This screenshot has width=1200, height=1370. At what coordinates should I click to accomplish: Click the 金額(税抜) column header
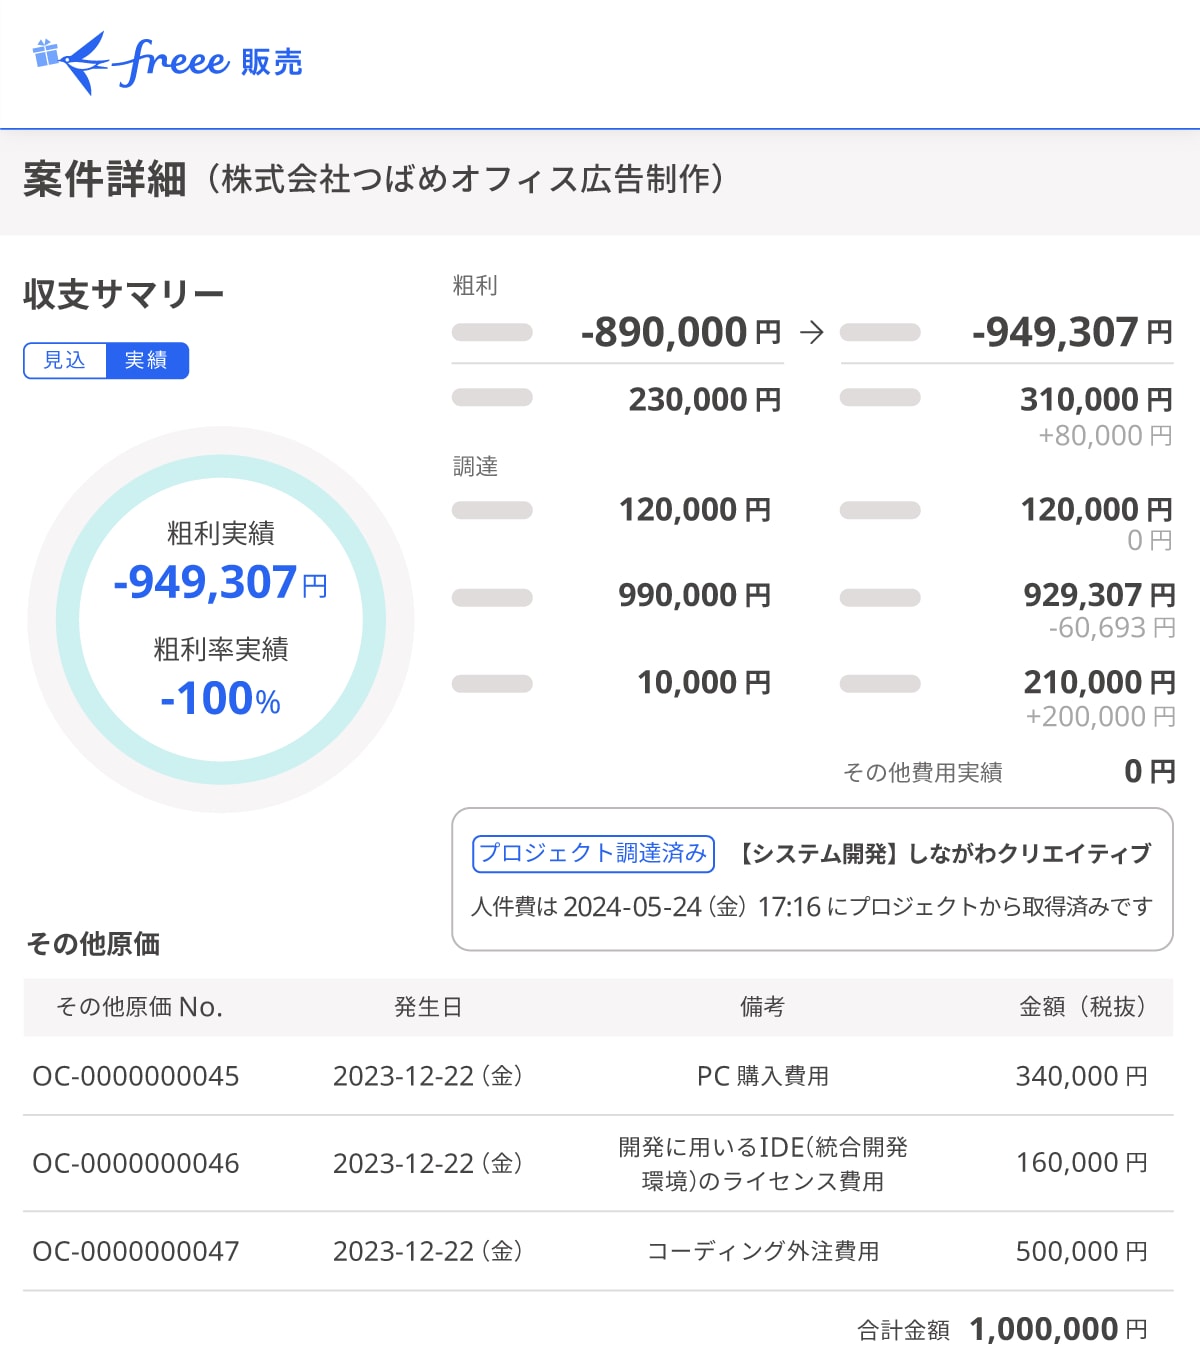pos(1082,1007)
